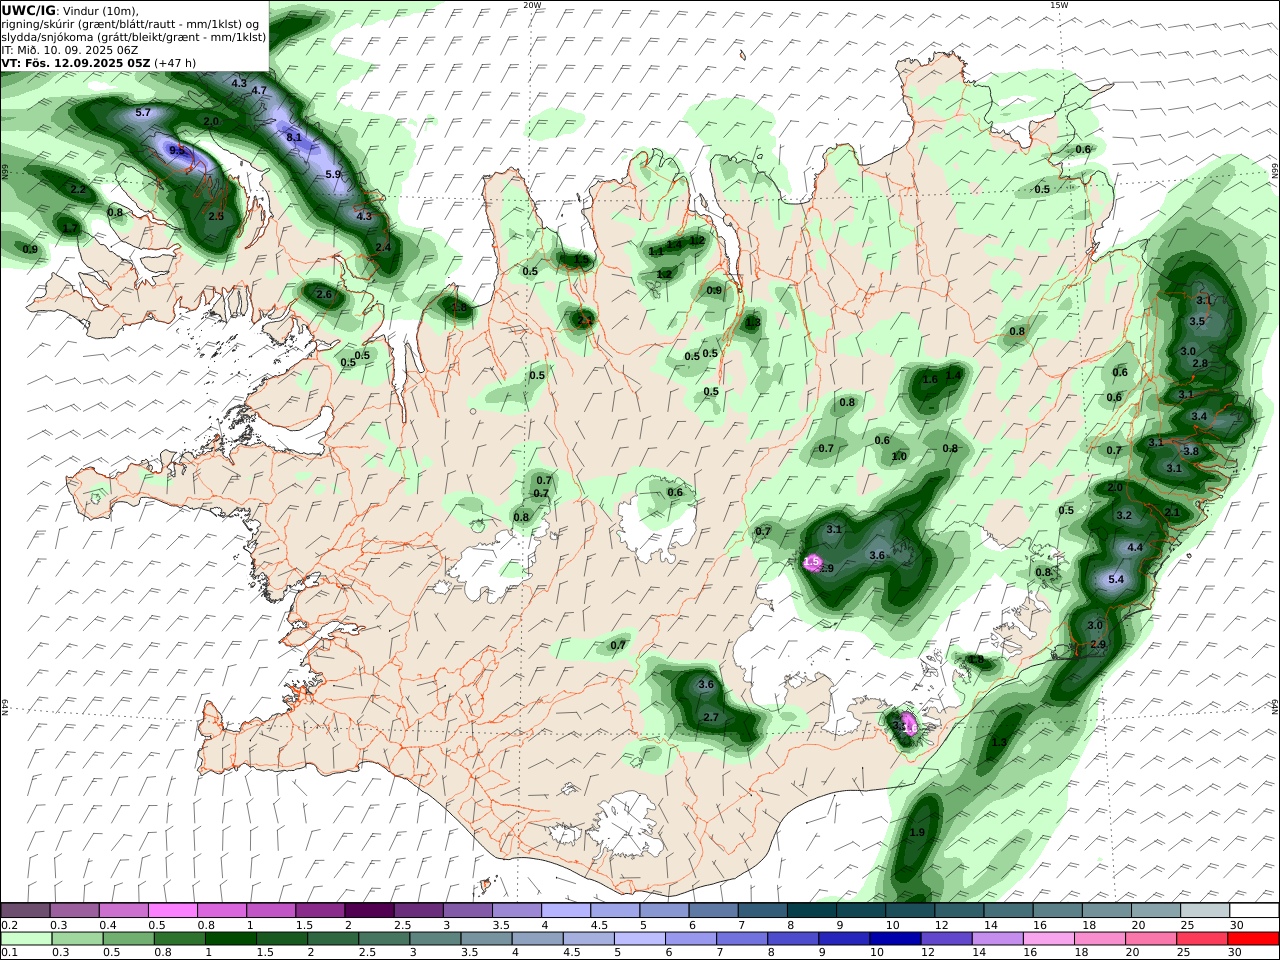Click the '20W' longitude label
This screenshot has height=960, width=1280.
point(532,5)
